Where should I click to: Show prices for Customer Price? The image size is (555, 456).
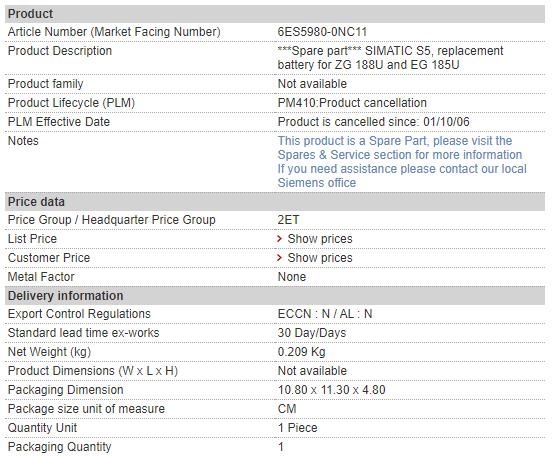(320, 258)
